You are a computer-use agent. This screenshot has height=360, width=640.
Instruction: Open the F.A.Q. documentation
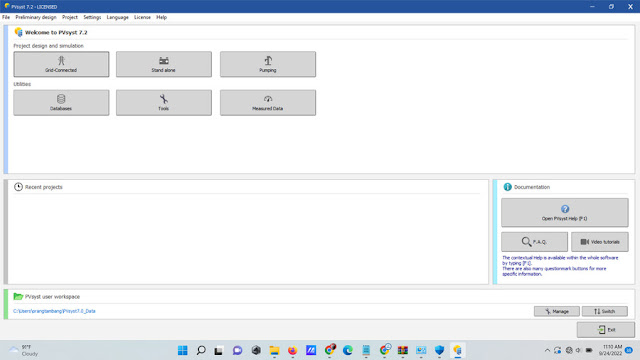coord(534,242)
